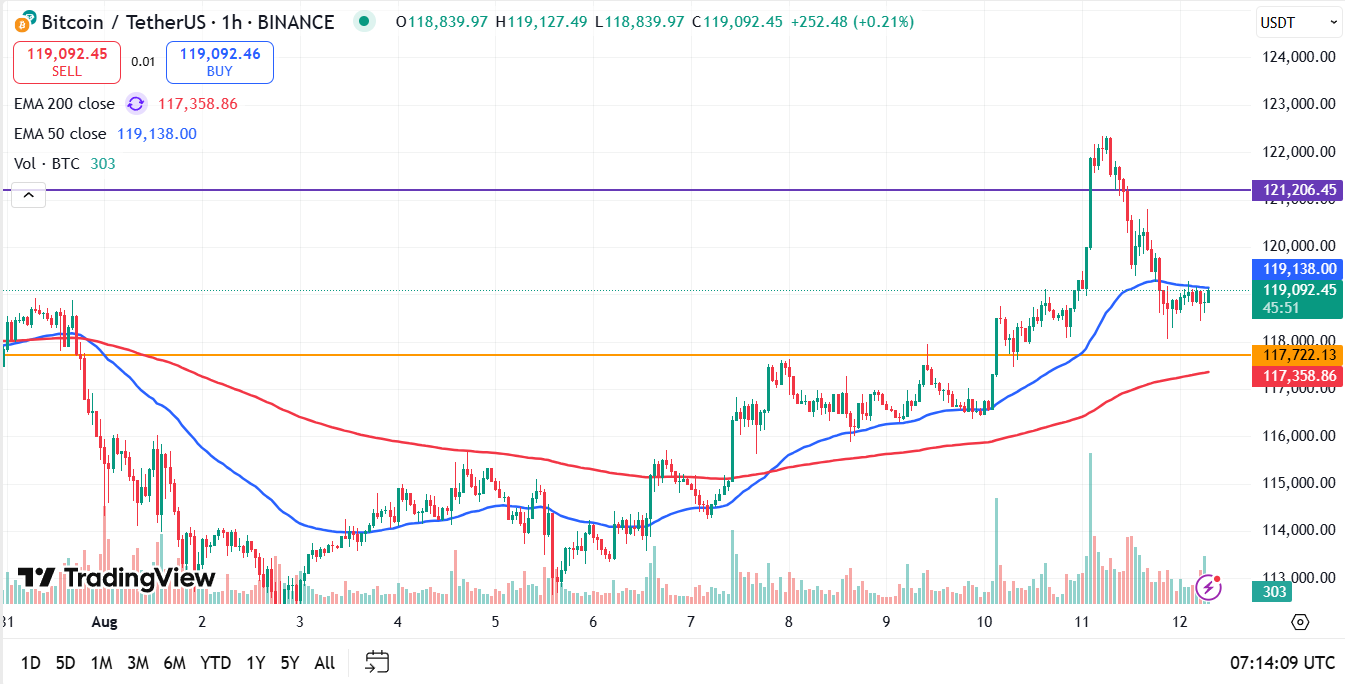Click the +252.48 (+0.21%) change value
The width and height of the screenshot is (1345, 684).
click(852, 22)
